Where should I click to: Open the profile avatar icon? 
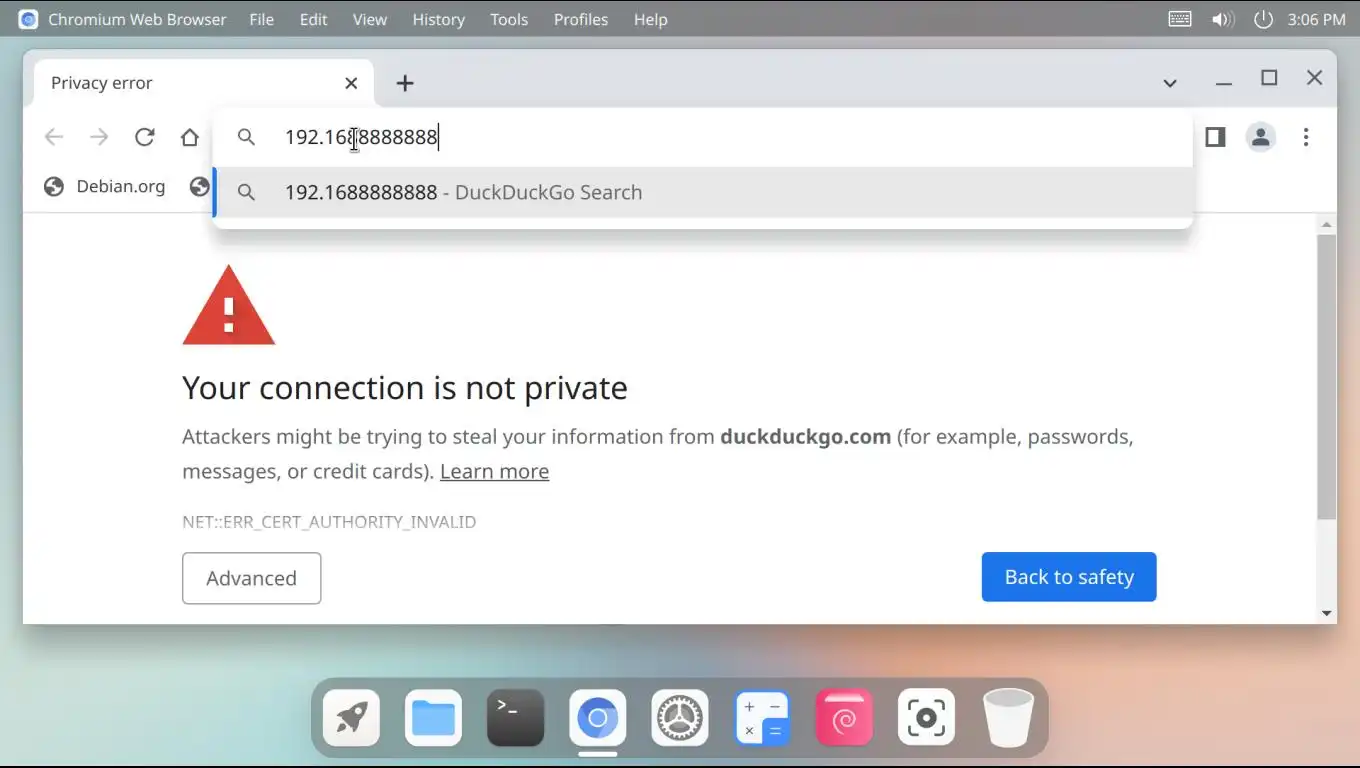[x=1261, y=137]
